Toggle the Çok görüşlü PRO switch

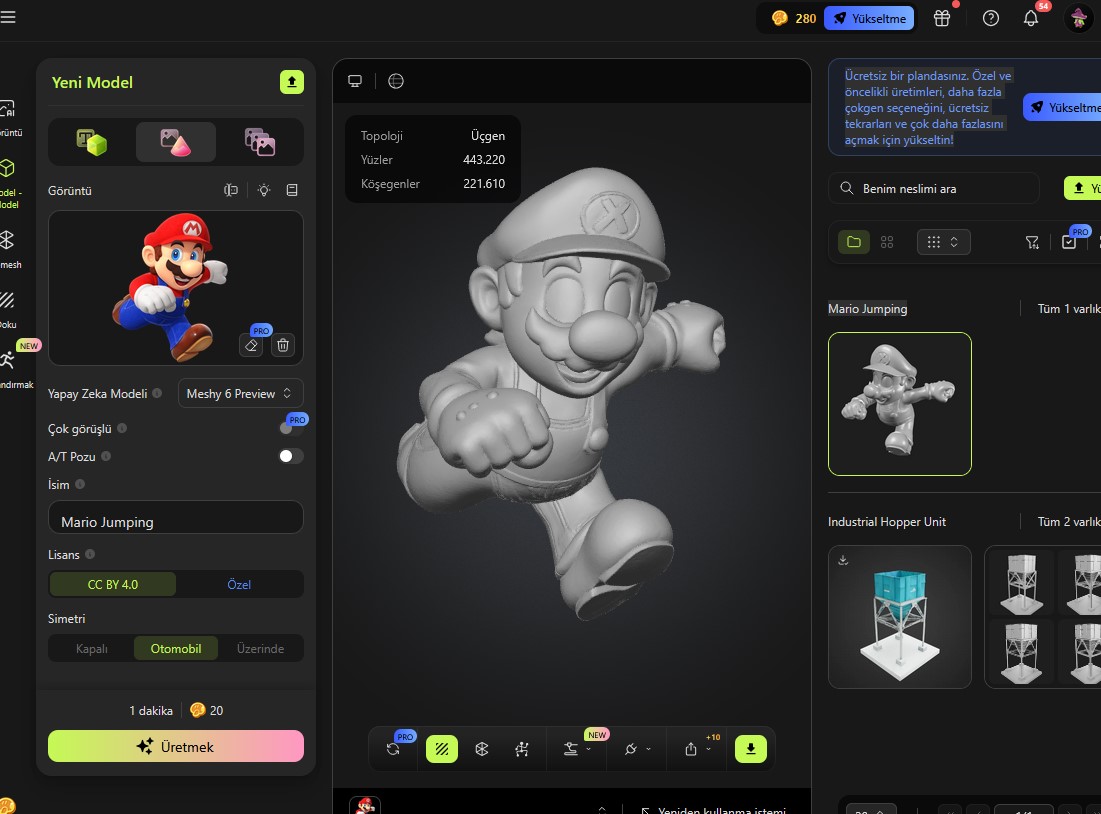click(x=290, y=428)
